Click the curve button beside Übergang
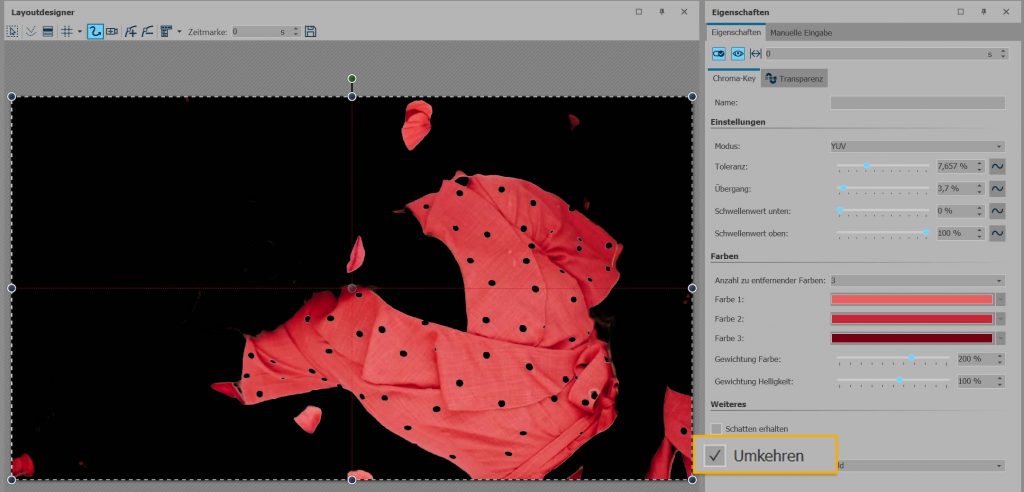 pos(997,188)
